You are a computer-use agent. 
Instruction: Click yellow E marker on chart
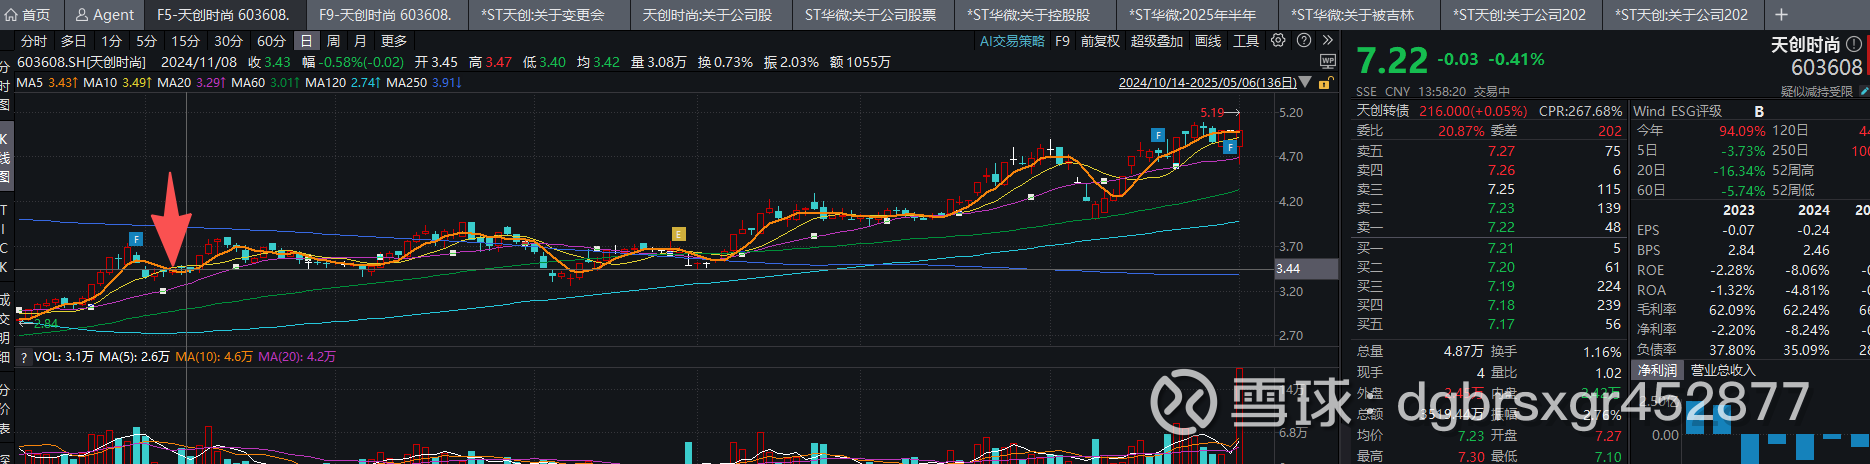[678, 234]
